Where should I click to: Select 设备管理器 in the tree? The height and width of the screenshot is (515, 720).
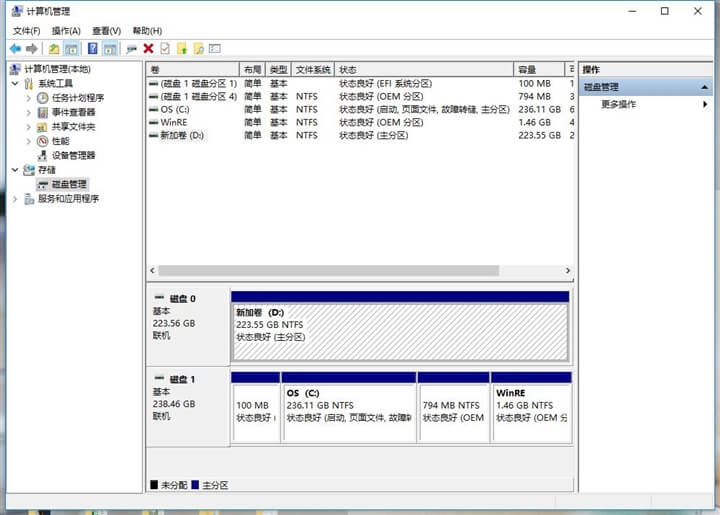(73, 155)
